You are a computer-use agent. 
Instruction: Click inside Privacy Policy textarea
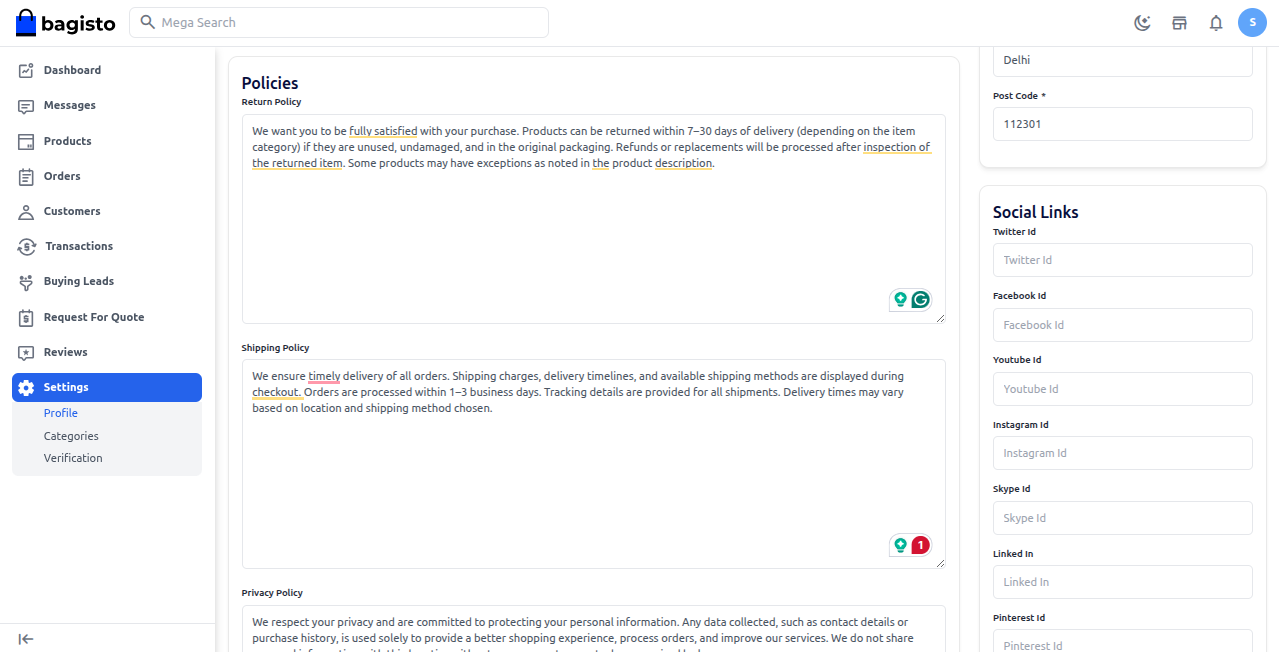tap(593, 629)
